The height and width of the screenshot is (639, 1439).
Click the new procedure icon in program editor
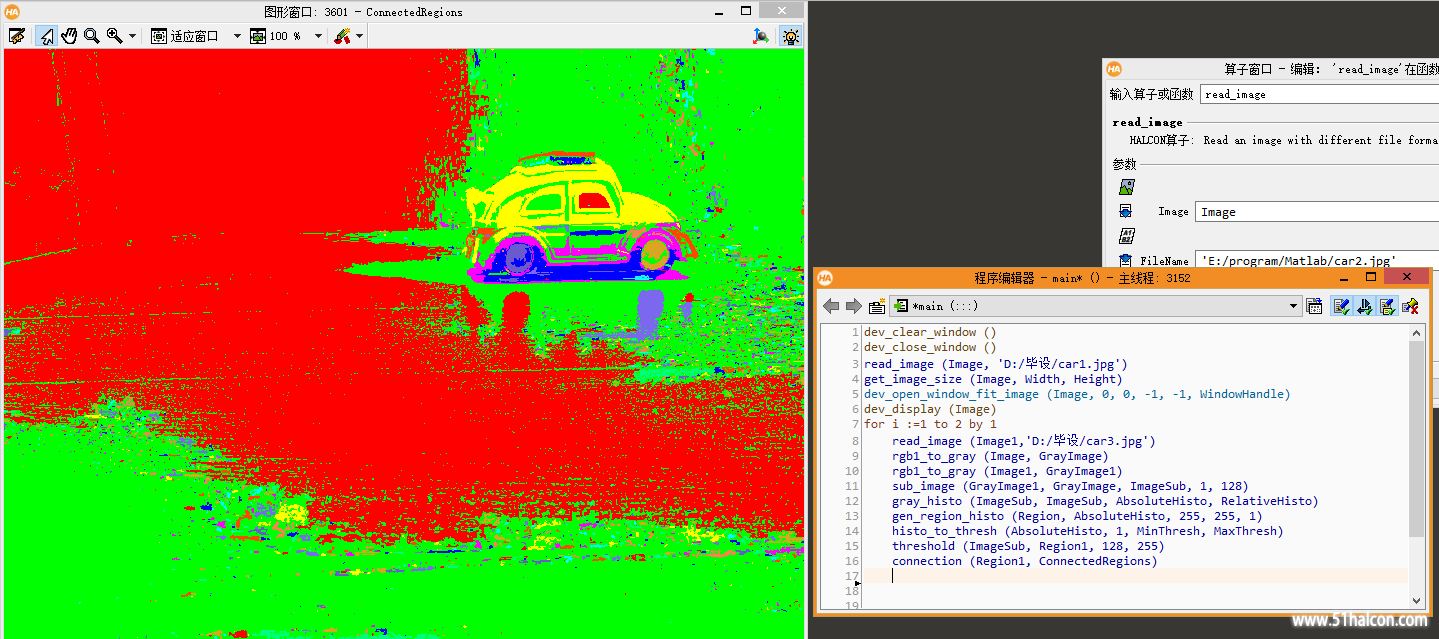tap(877, 306)
